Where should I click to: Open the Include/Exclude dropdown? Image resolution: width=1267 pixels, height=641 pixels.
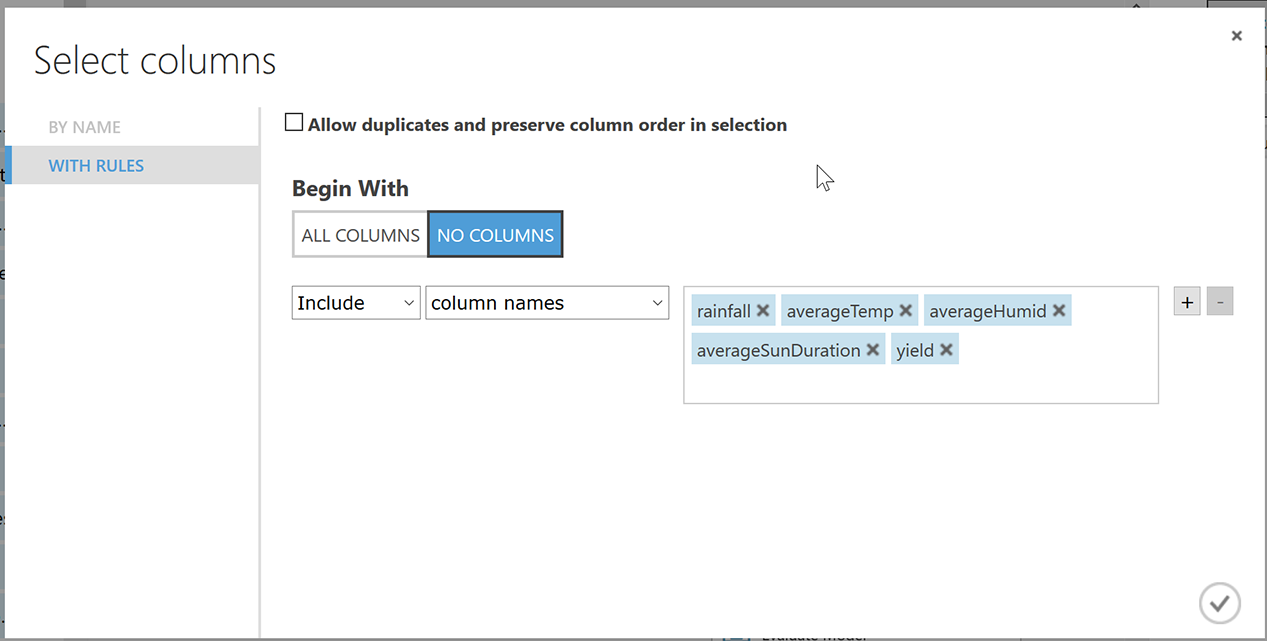pos(356,303)
